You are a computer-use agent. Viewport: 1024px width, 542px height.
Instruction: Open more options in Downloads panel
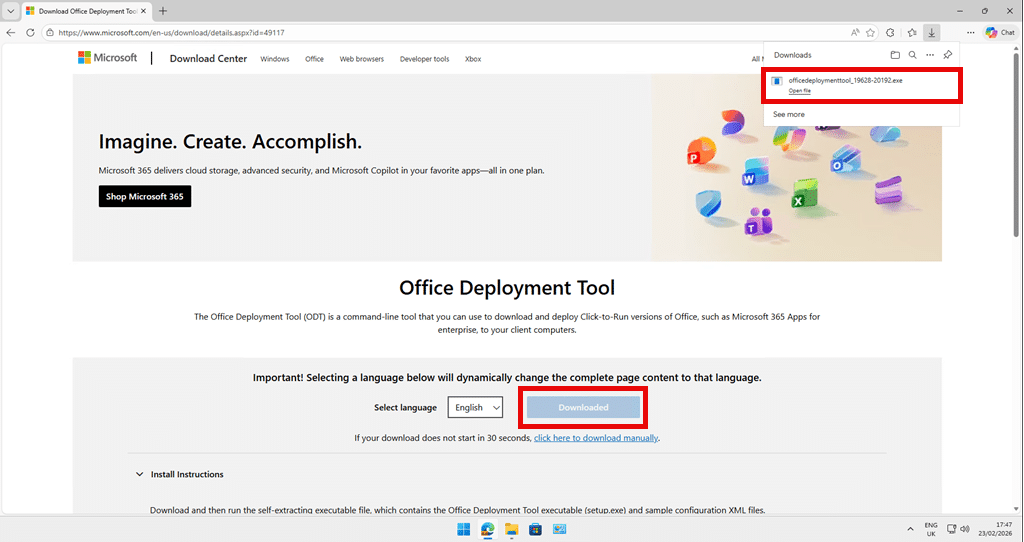tap(929, 55)
